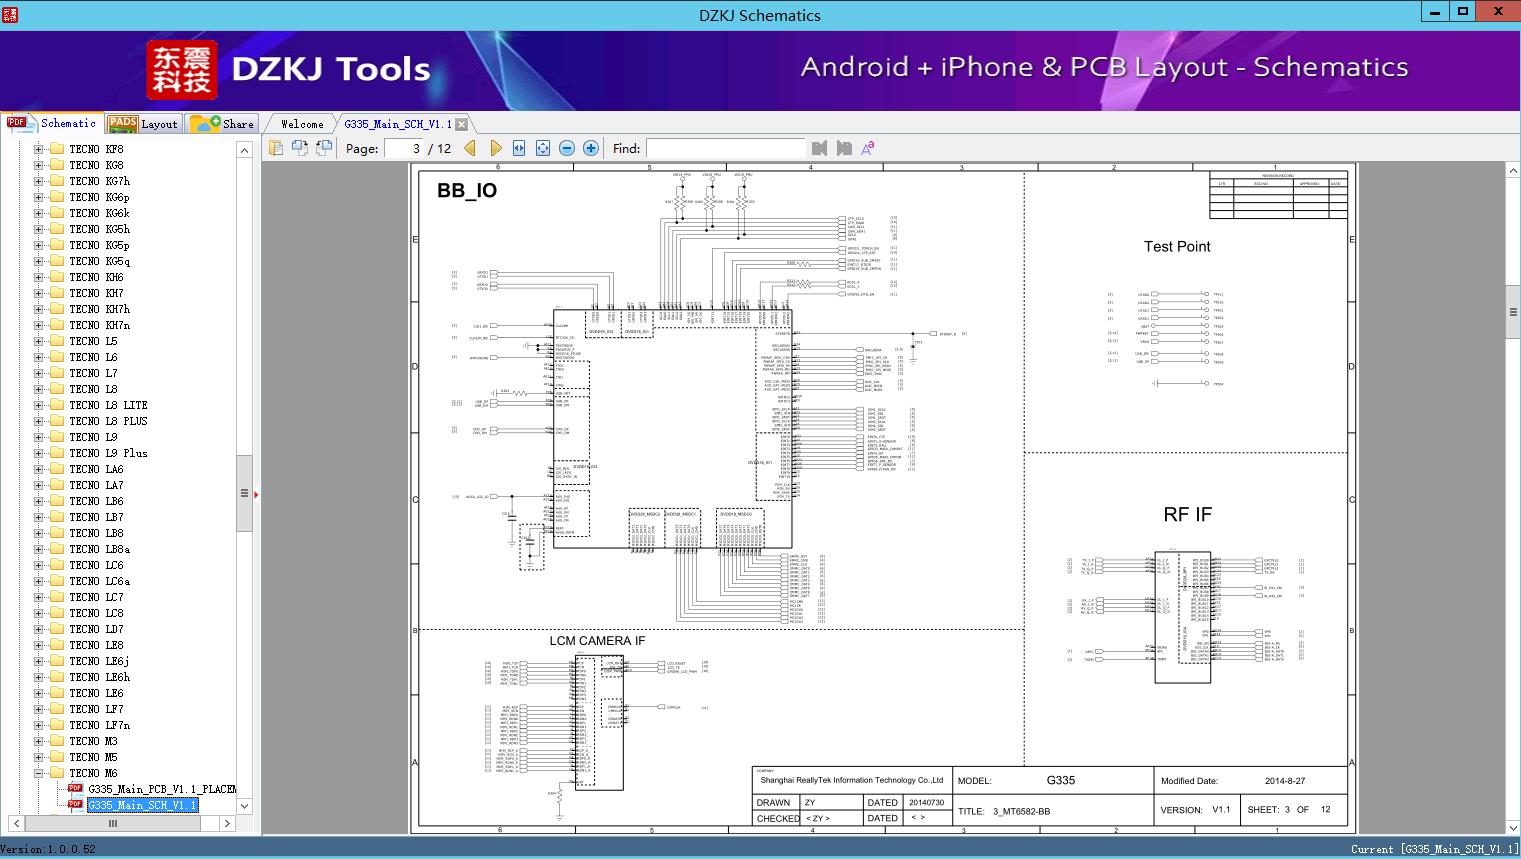This screenshot has height=859, width=1521.
Task: Click the find previous icon
Action: [x=820, y=148]
